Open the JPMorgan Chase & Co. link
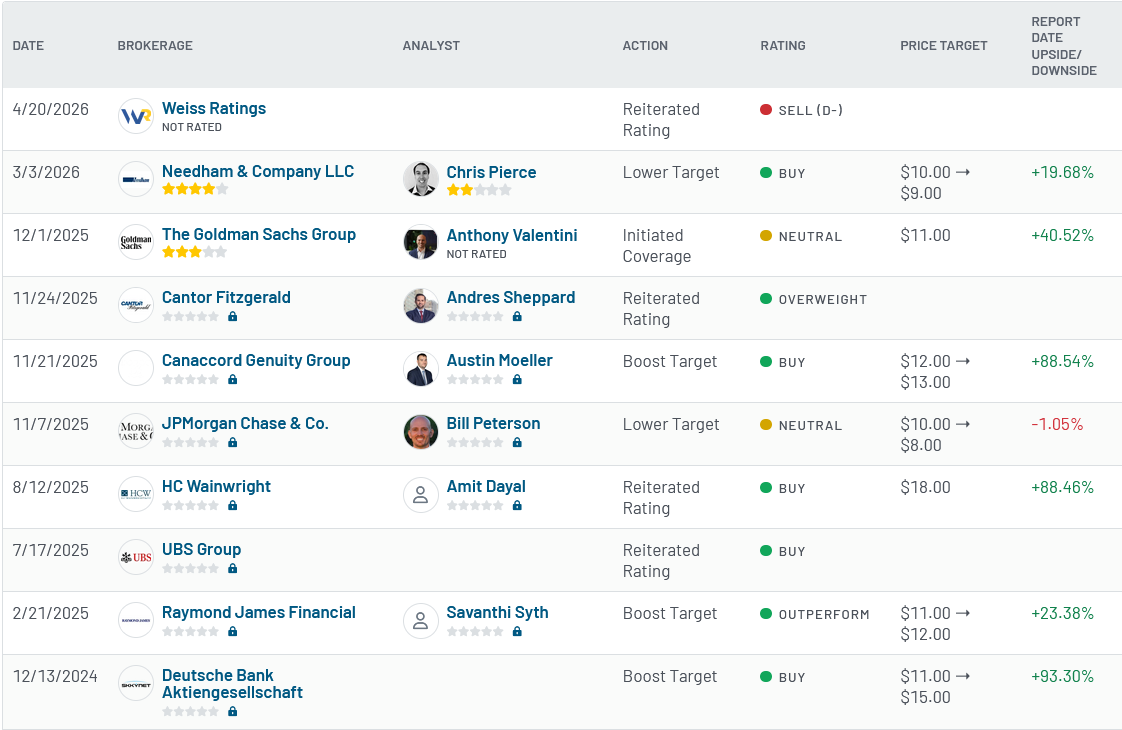Image resolution: width=1122 pixels, height=730 pixels. (x=245, y=423)
